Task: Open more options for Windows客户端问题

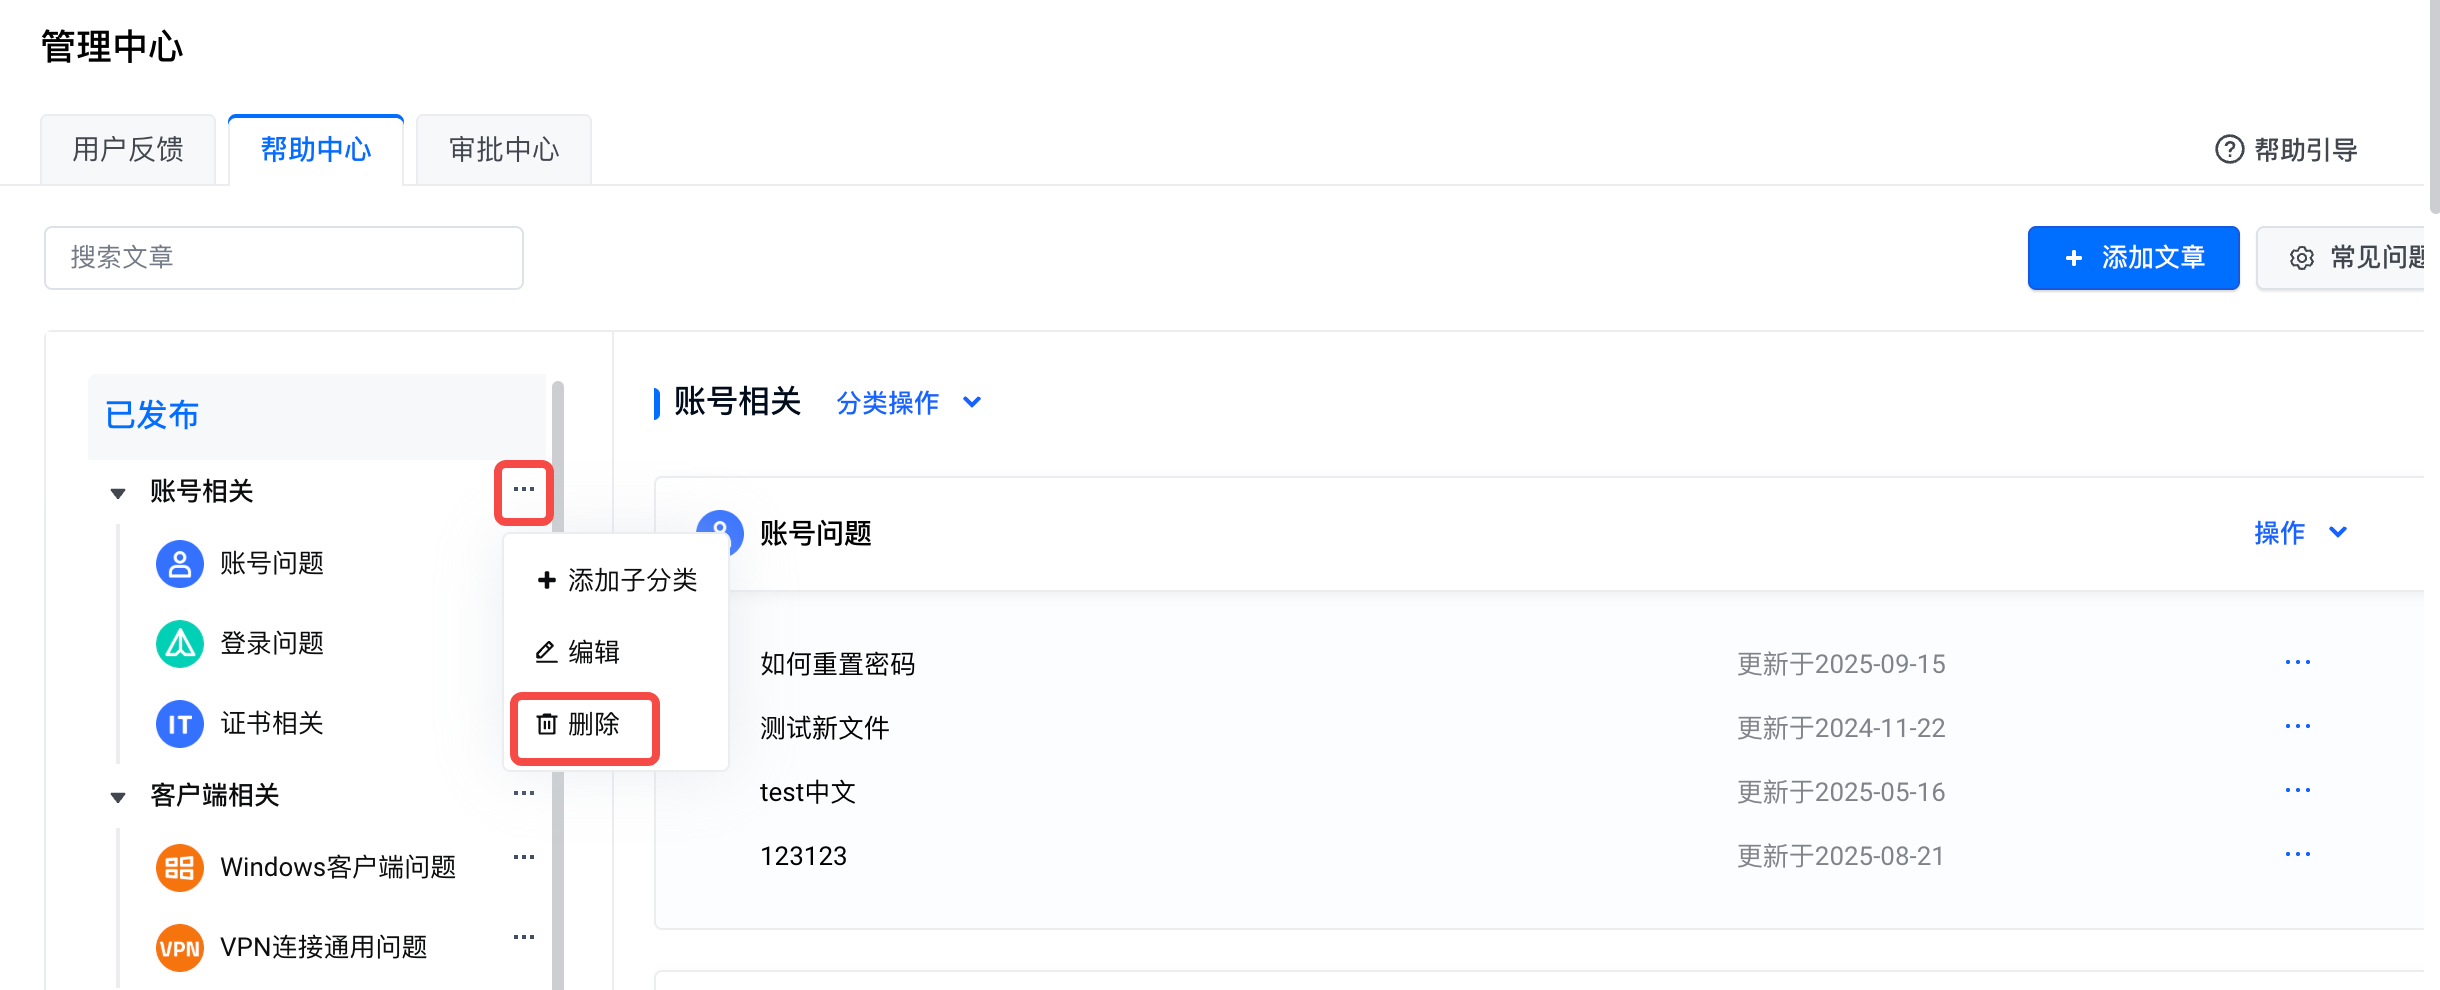Action: [524, 858]
